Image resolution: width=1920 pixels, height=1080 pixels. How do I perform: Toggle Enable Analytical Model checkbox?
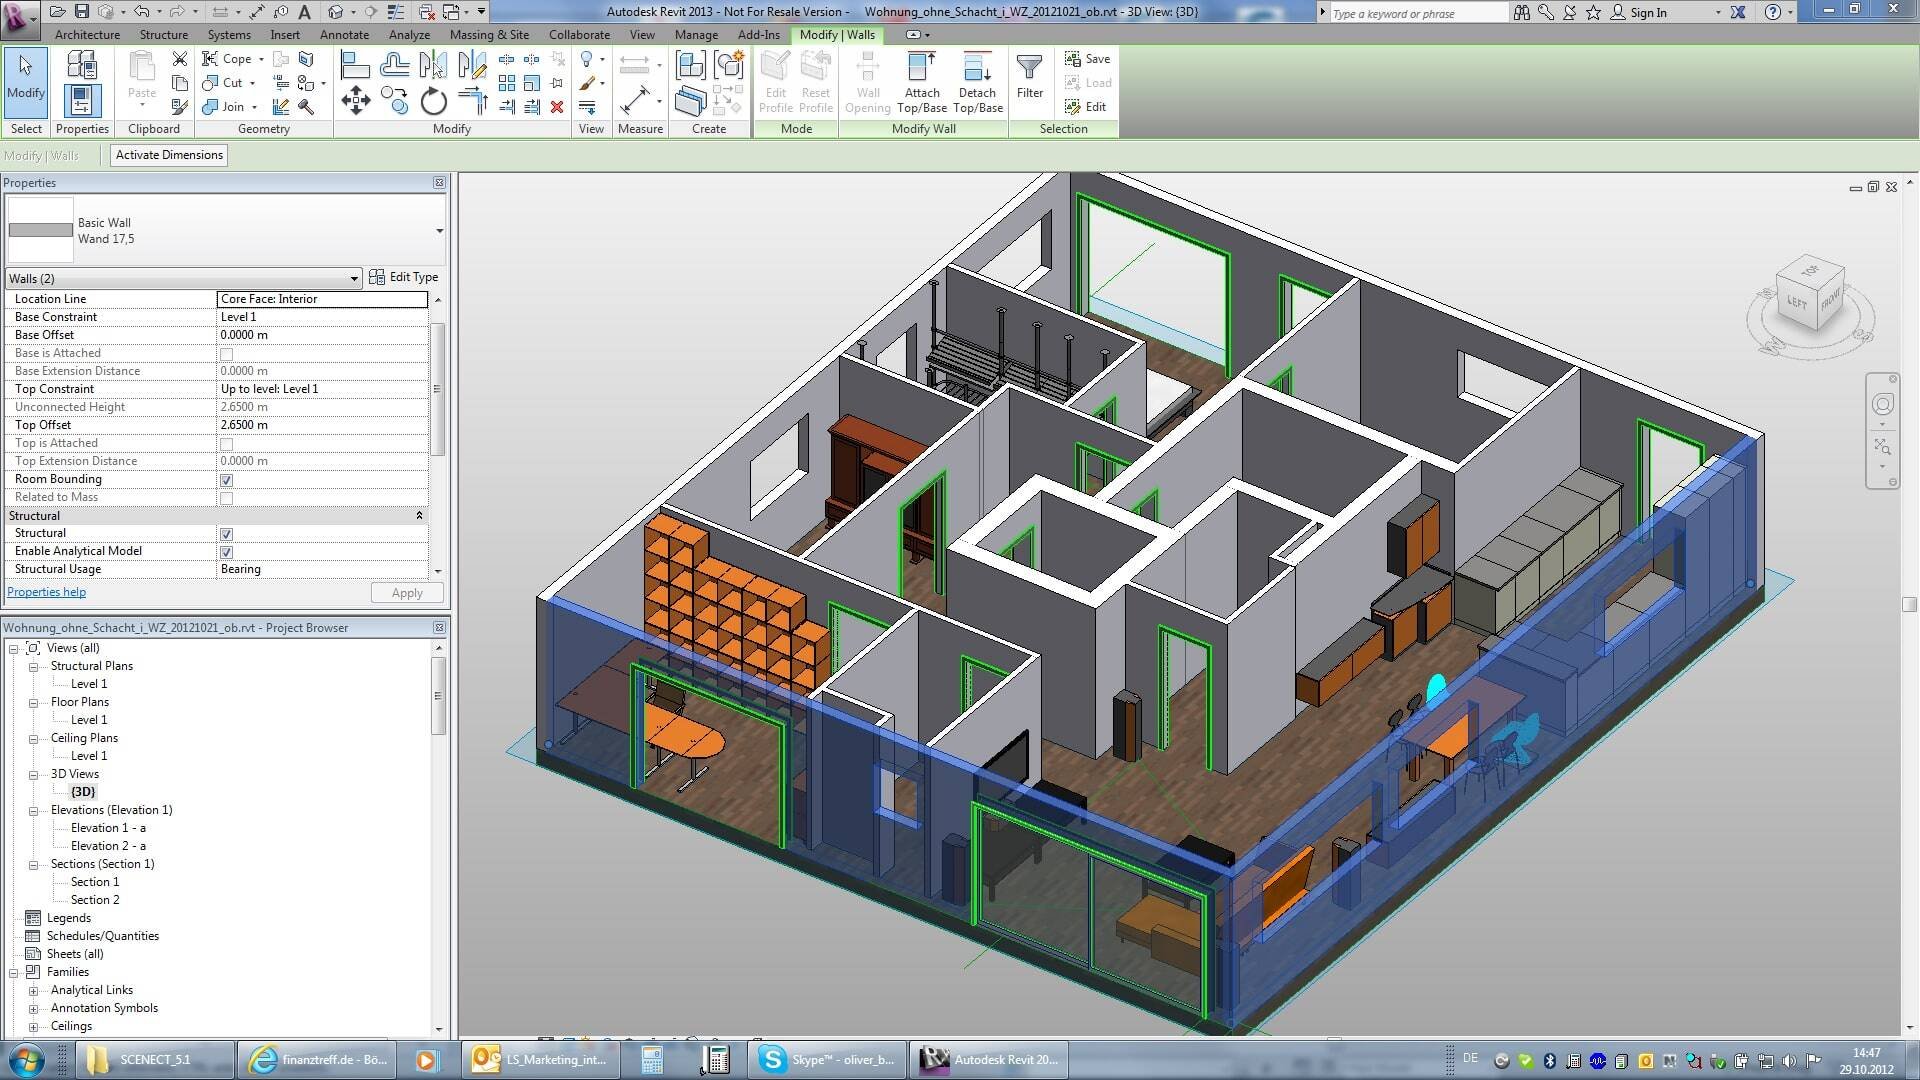point(225,550)
